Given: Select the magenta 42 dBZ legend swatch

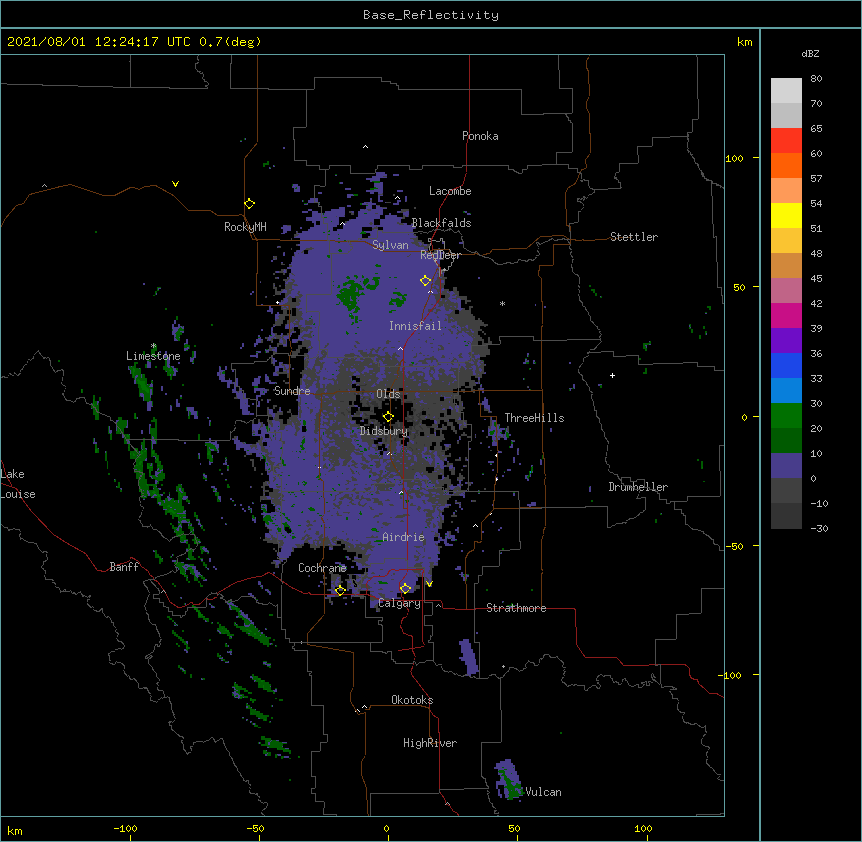Looking at the screenshot, I should [786, 315].
